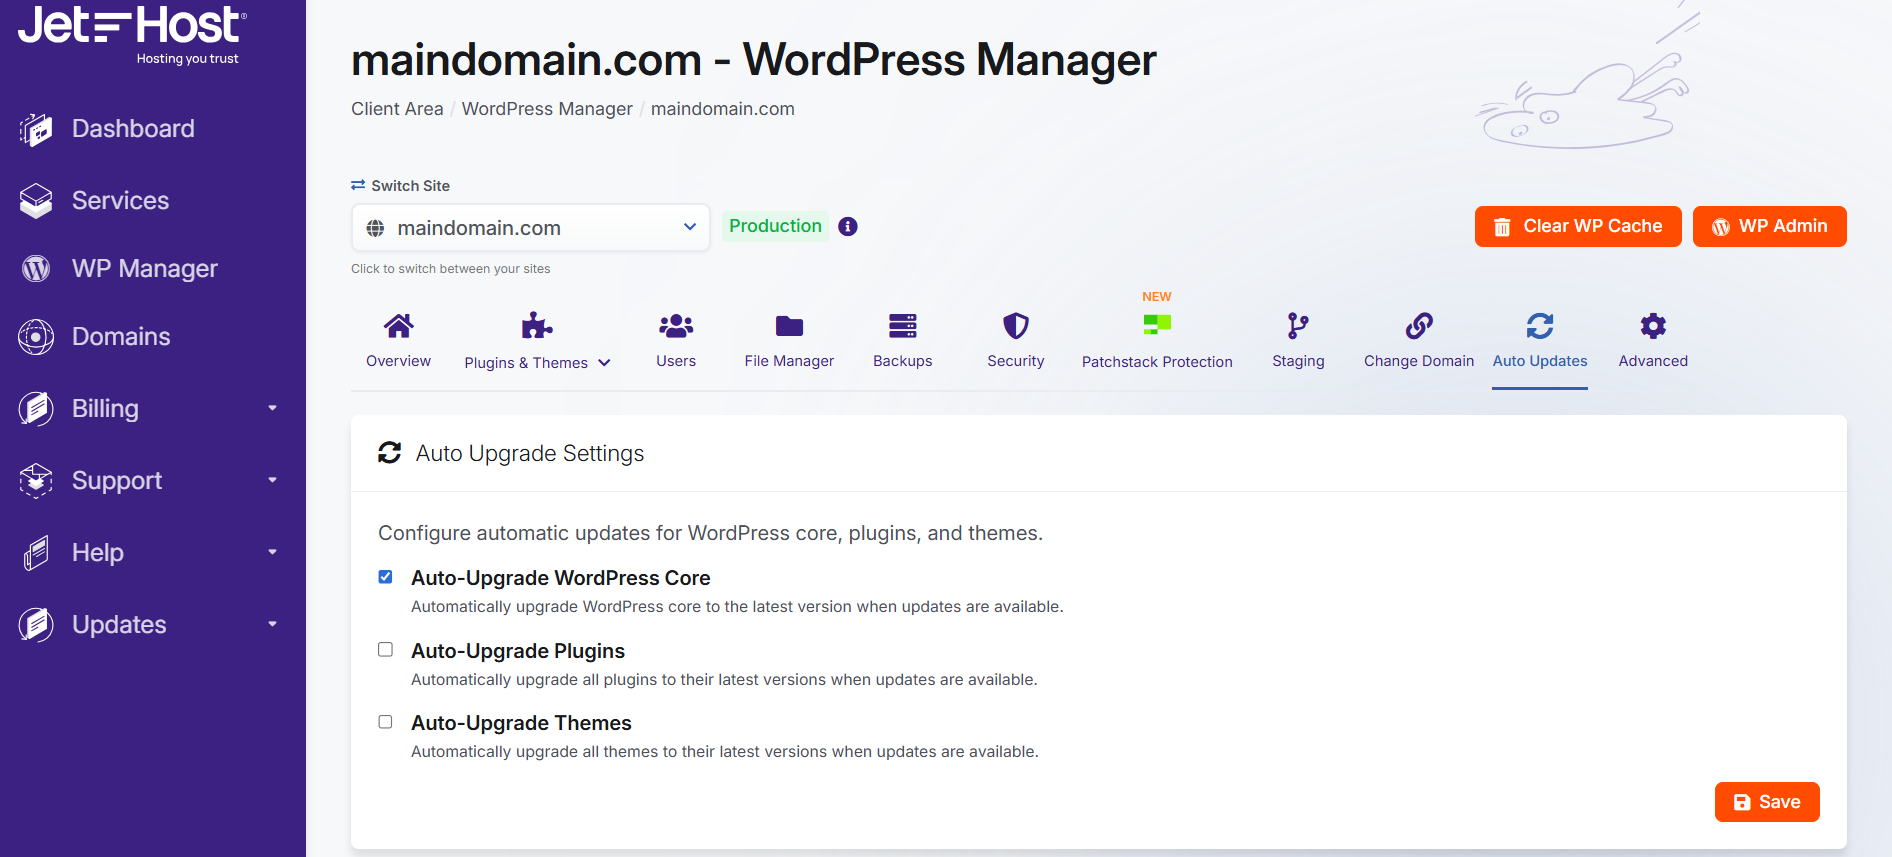This screenshot has height=857, width=1892.
Task: Go to WordPress Manager breadcrumb link
Action: click(547, 109)
